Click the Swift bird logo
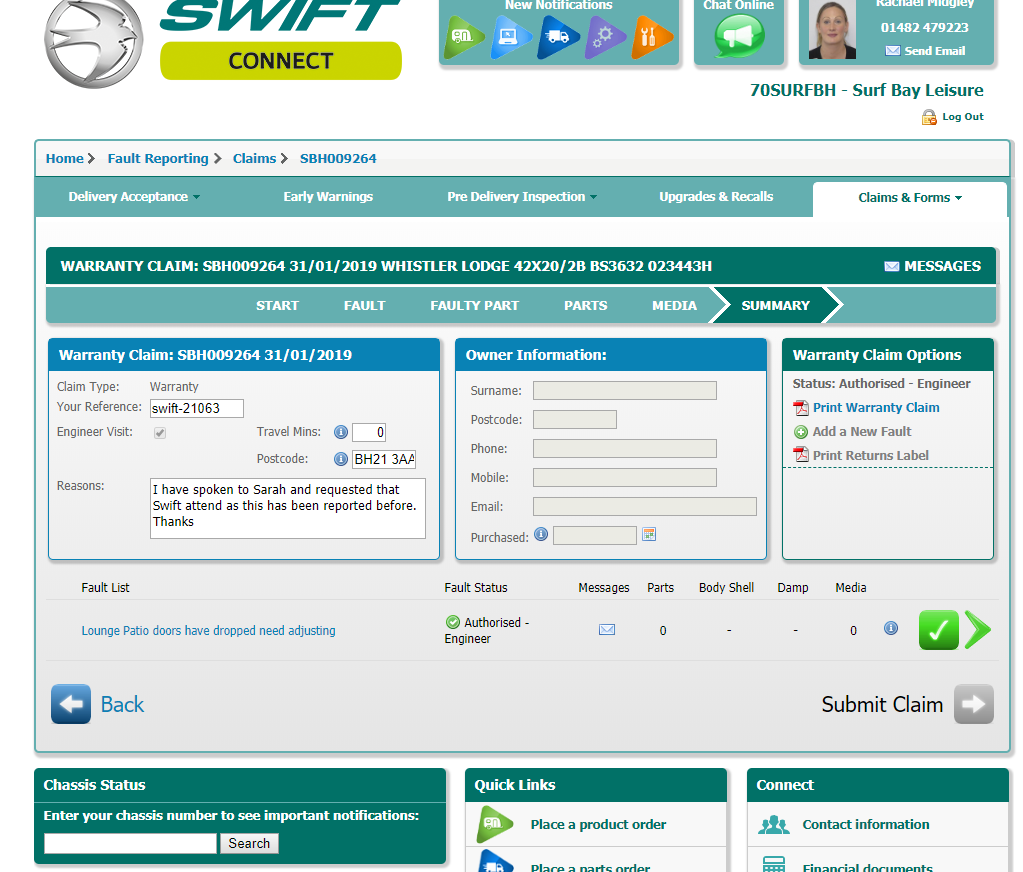1023x872 pixels. click(94, 42)
